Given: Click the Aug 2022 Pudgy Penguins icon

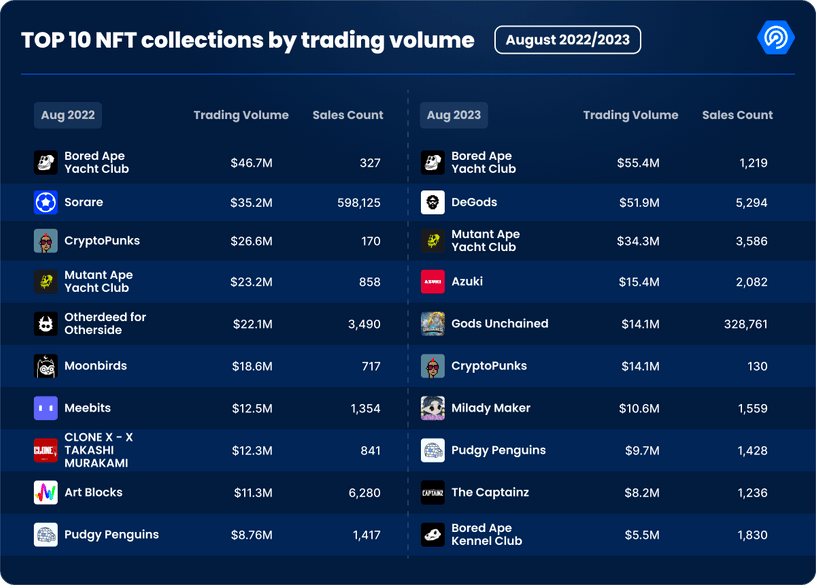Looking at the screenshot, I should point(46,535).
